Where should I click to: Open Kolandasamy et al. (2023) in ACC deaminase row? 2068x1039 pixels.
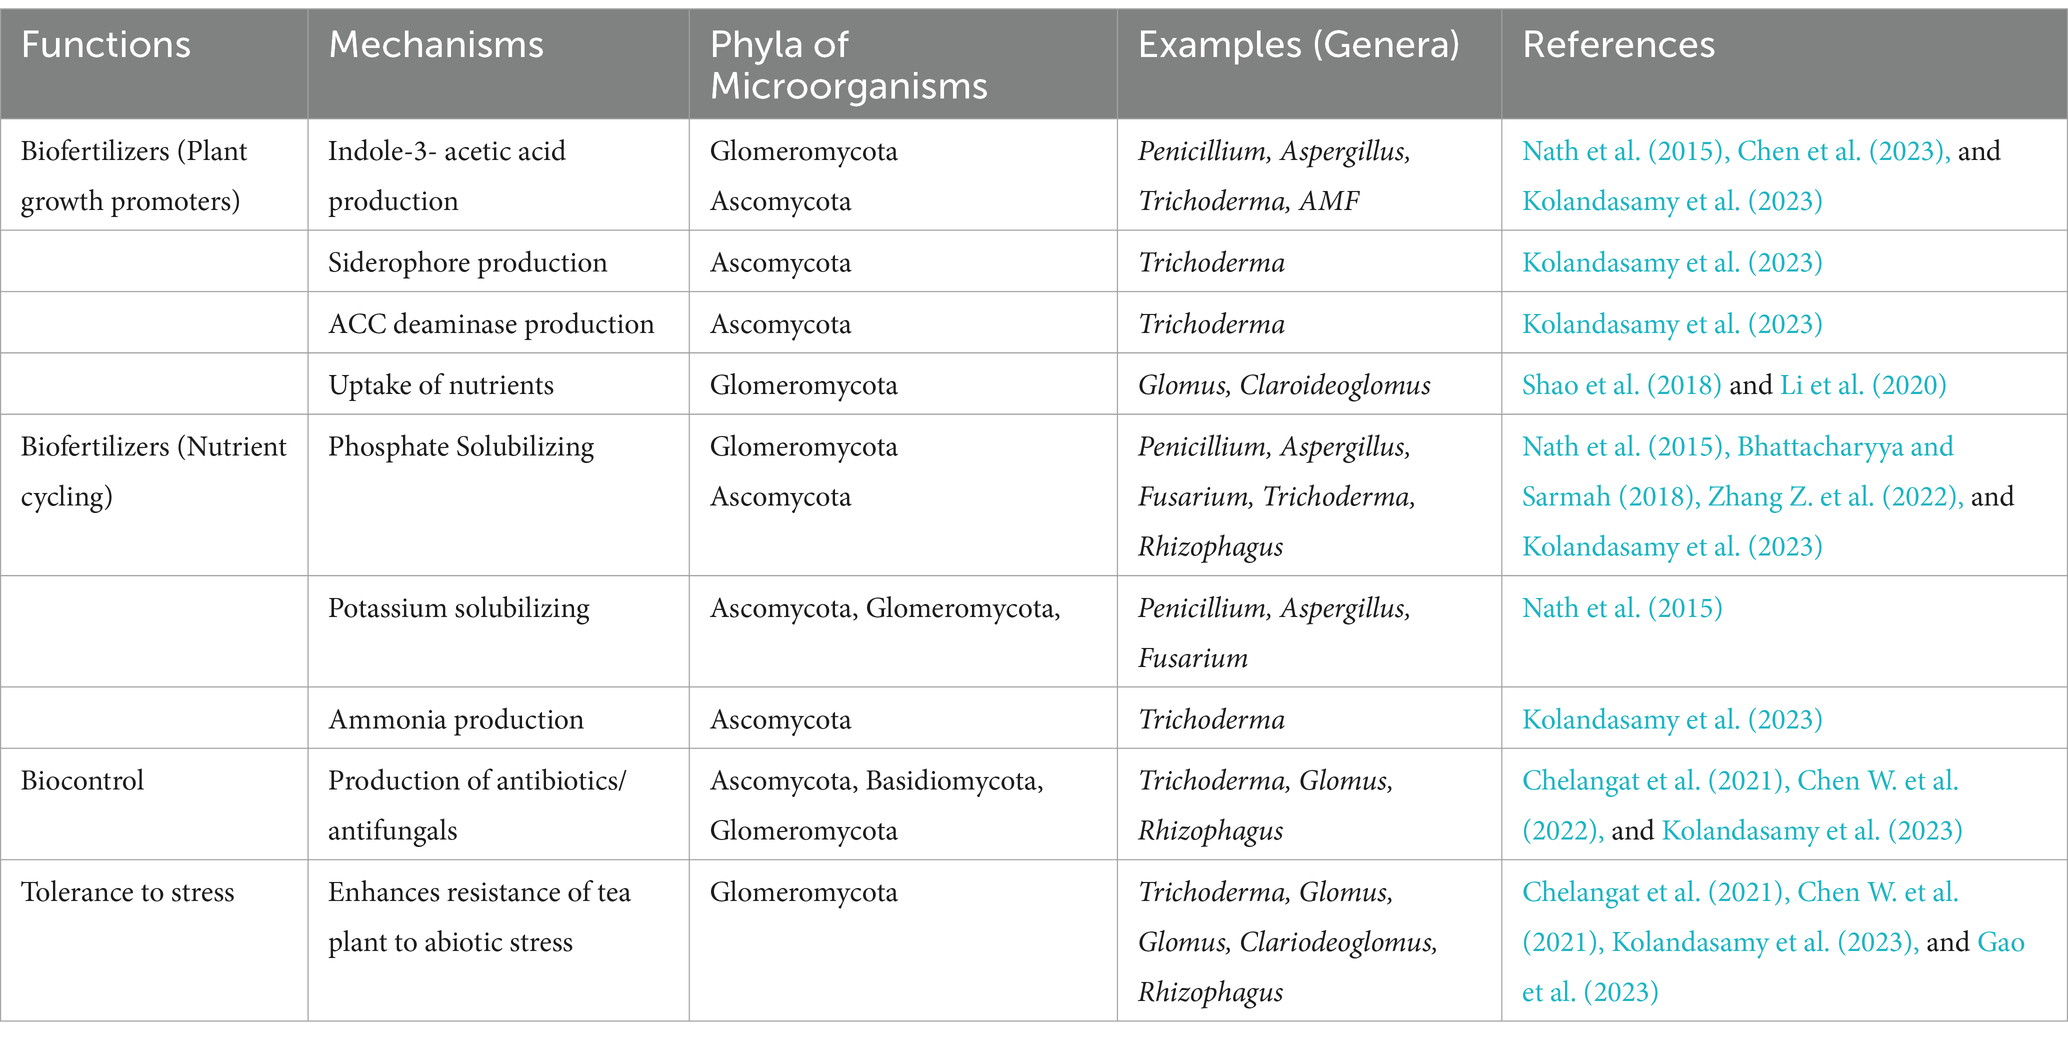[1672, 324]
